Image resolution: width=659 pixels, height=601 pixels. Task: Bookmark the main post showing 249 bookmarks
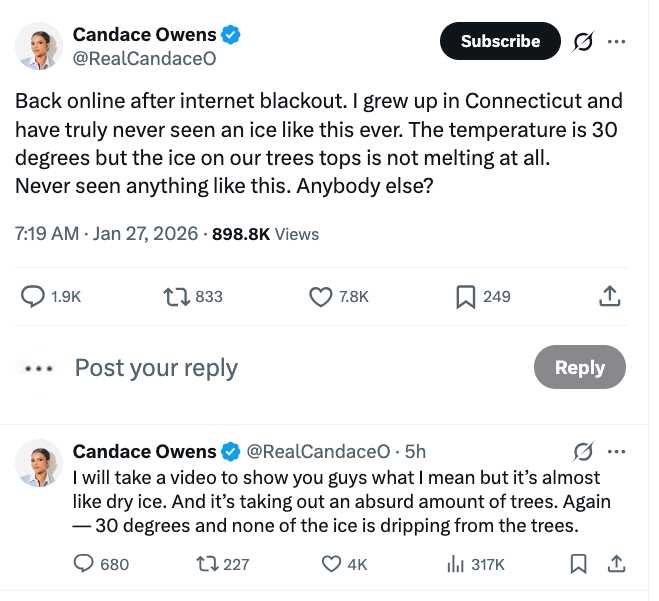coord(465,296)
